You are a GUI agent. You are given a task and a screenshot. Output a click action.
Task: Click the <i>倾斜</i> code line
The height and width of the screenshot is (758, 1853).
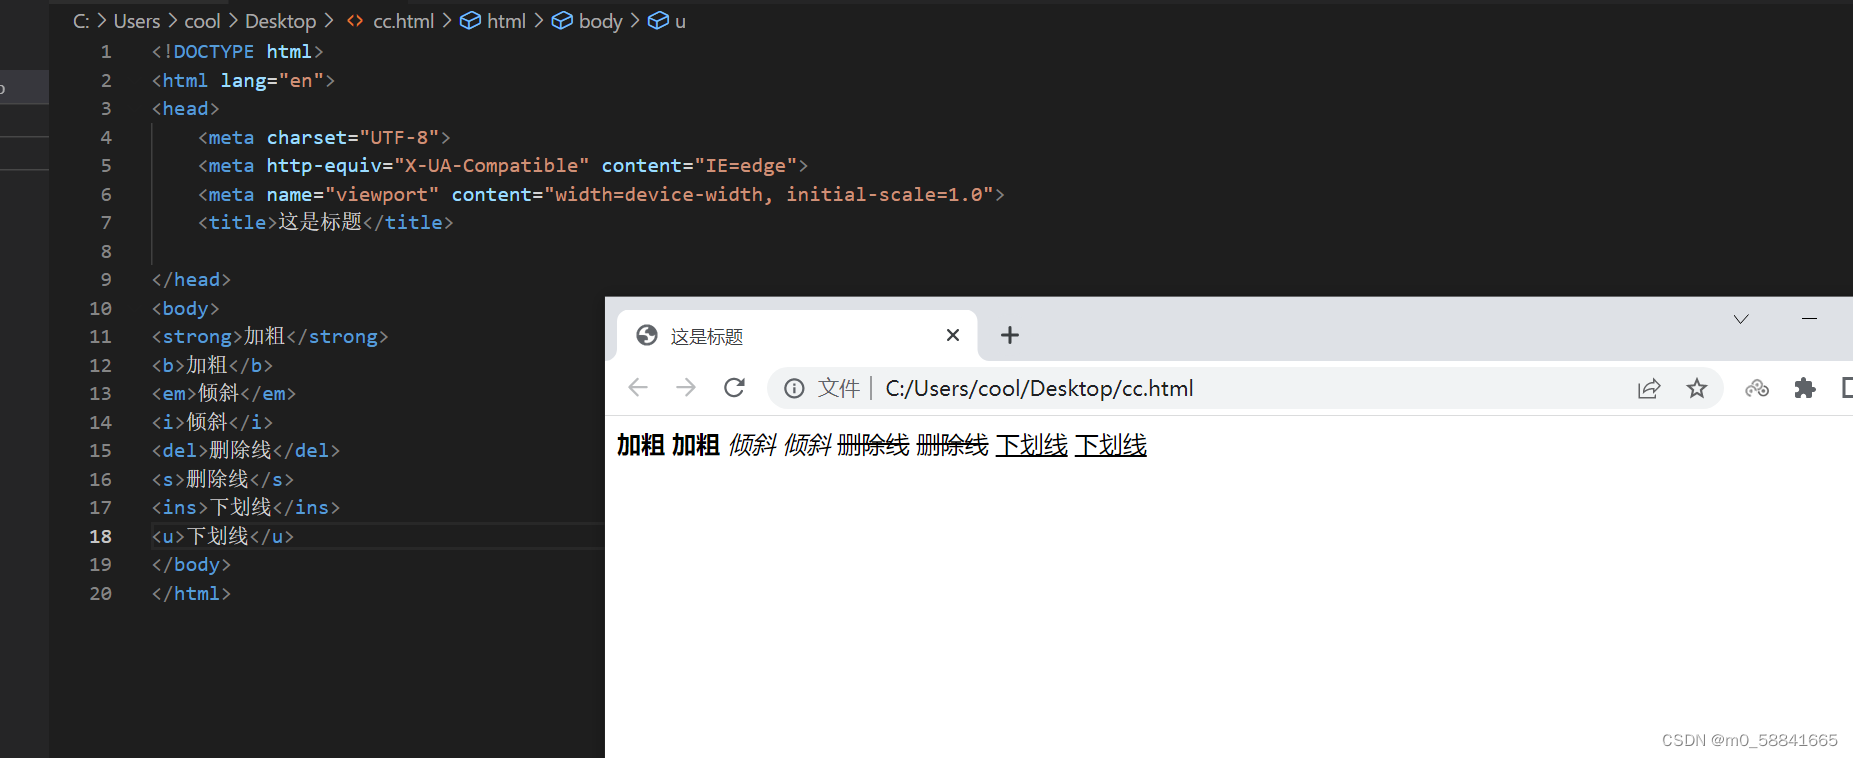(x=212, y=422)
